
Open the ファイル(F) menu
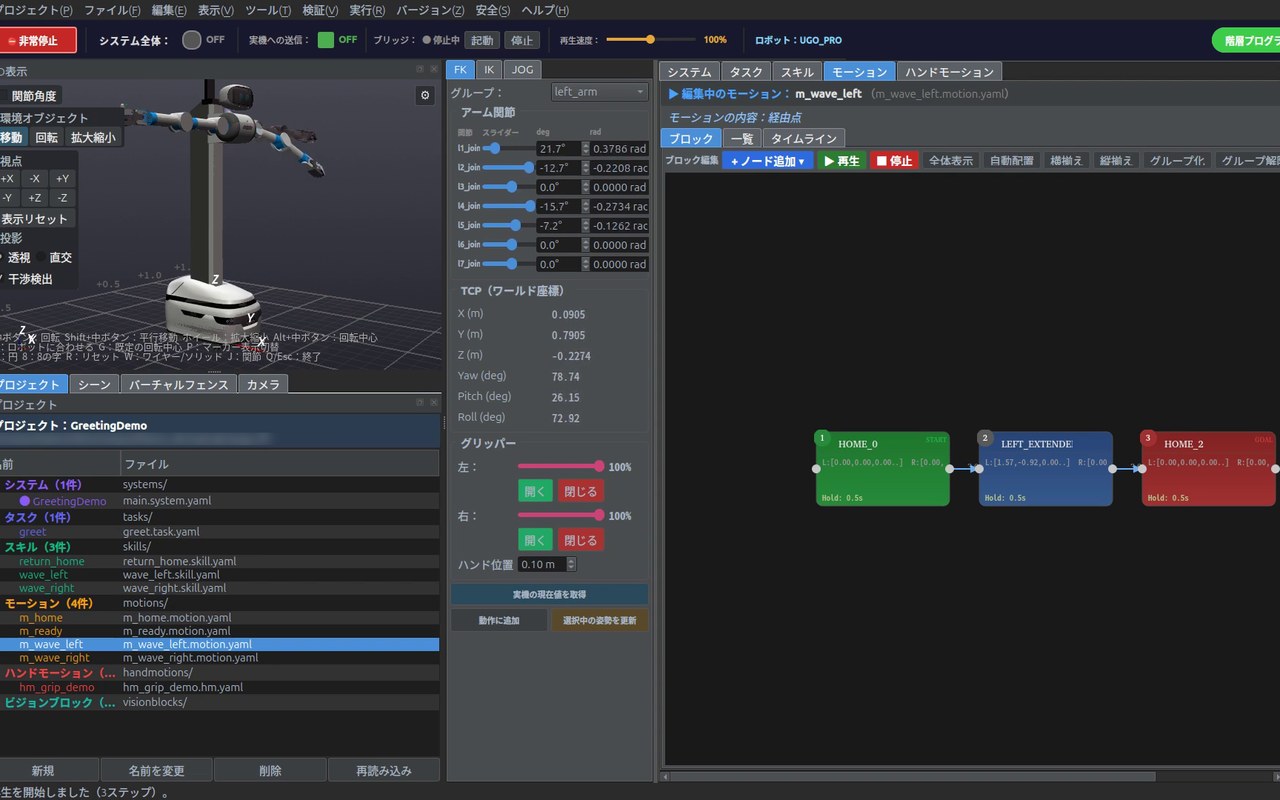click(112, 10)
